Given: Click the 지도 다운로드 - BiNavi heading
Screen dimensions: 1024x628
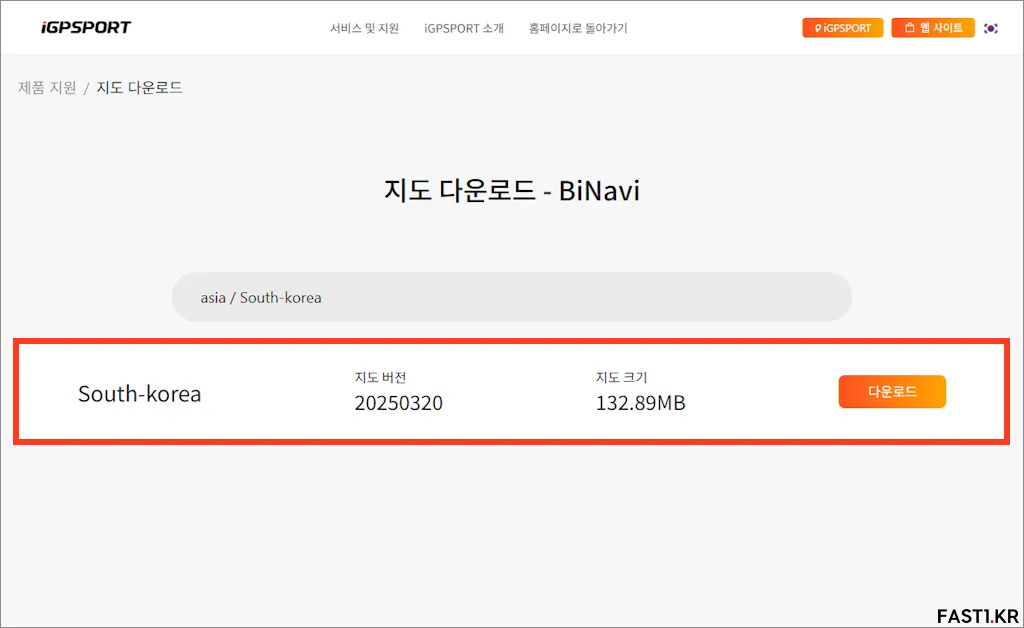Looking at the screenshot, I should pyautogui.click(x=511, y=191).
